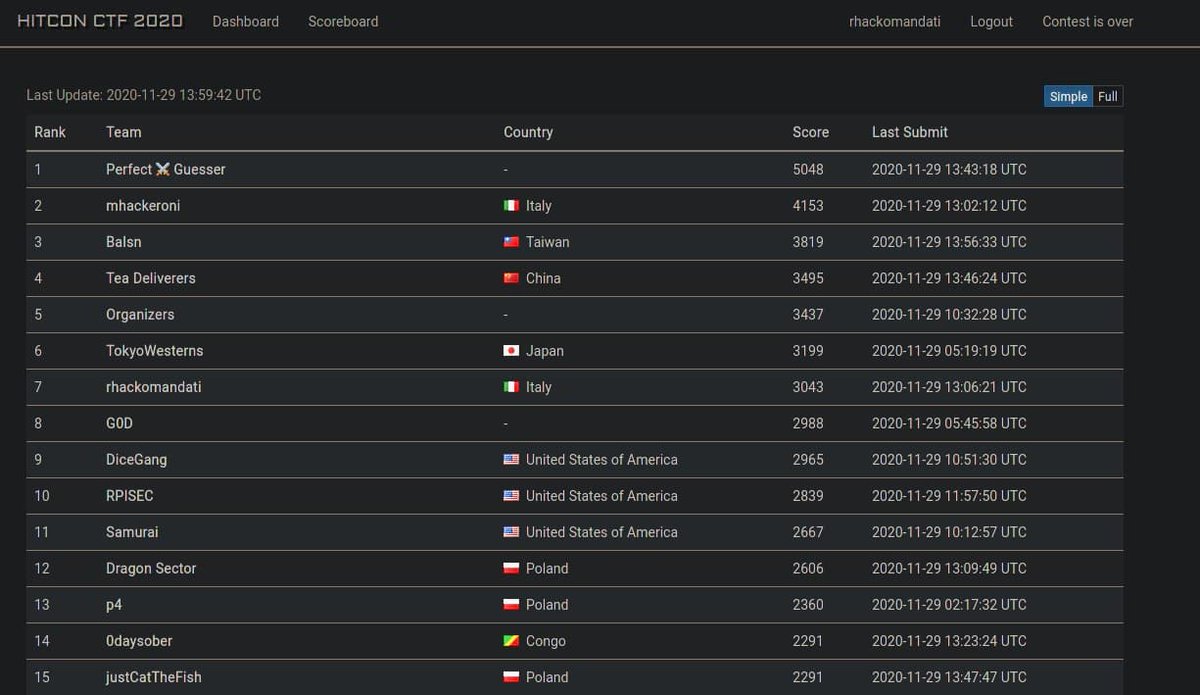The image size is (1200, 695).
Task: Select team name 0daysober
Action: point(139,641)
